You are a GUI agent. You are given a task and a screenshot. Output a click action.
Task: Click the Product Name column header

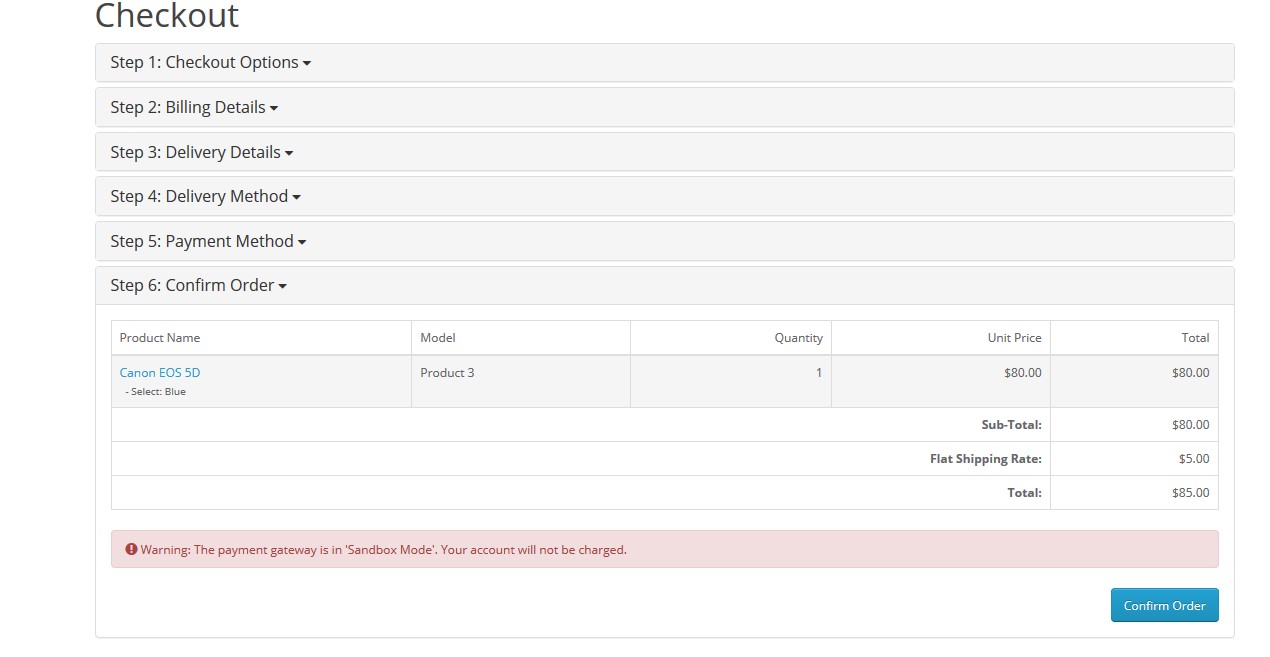tap(160, 338)
